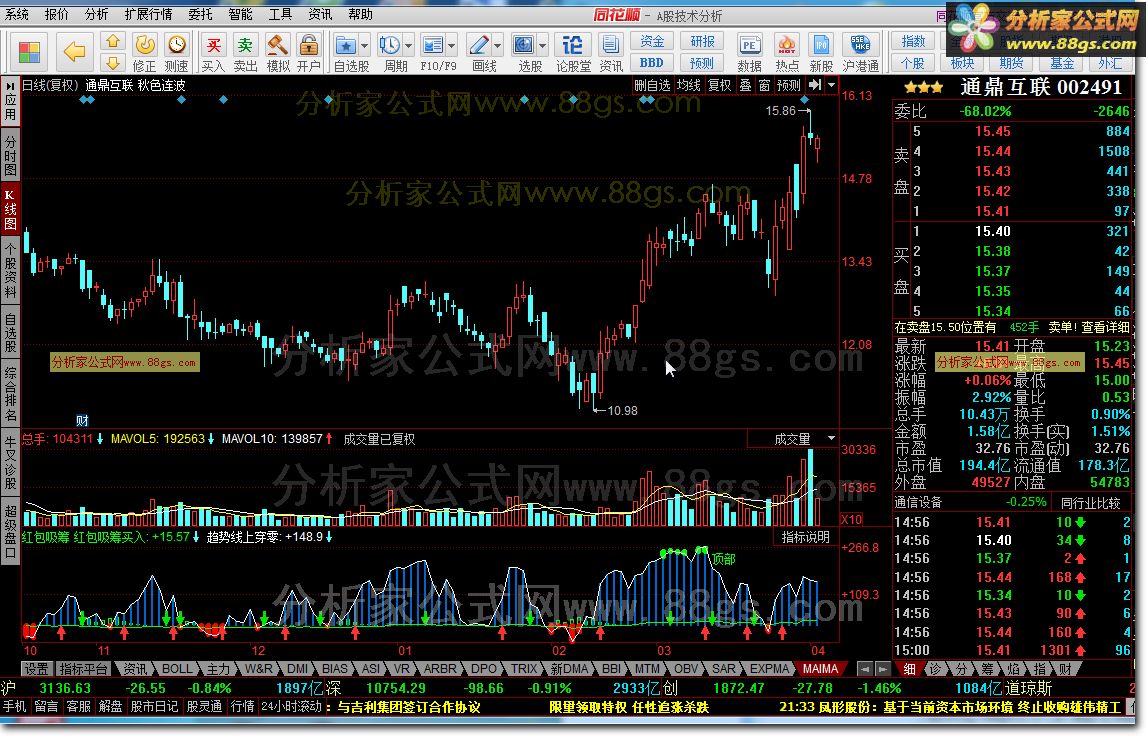
Task: Expand the F10/F9 dropdown arrow
Action: click(452, 45)
